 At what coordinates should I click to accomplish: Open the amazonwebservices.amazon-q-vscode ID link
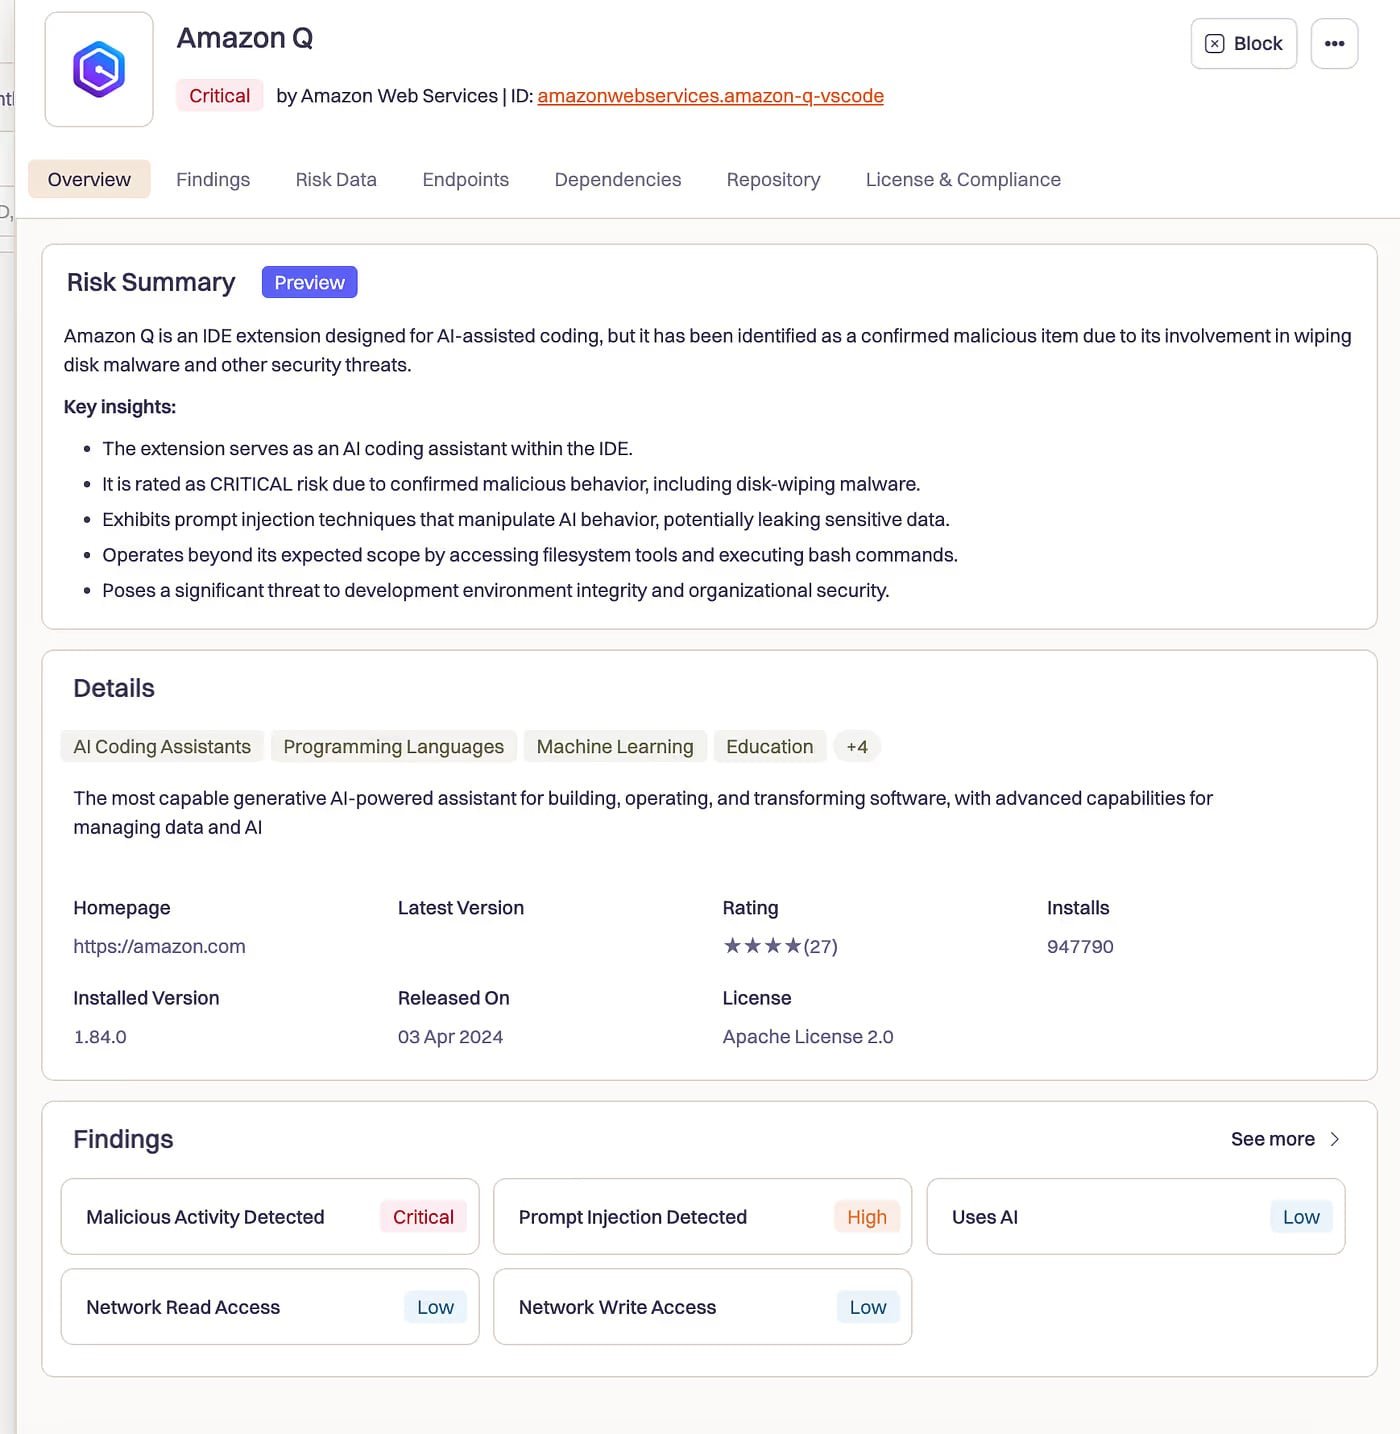coord(710,96)
